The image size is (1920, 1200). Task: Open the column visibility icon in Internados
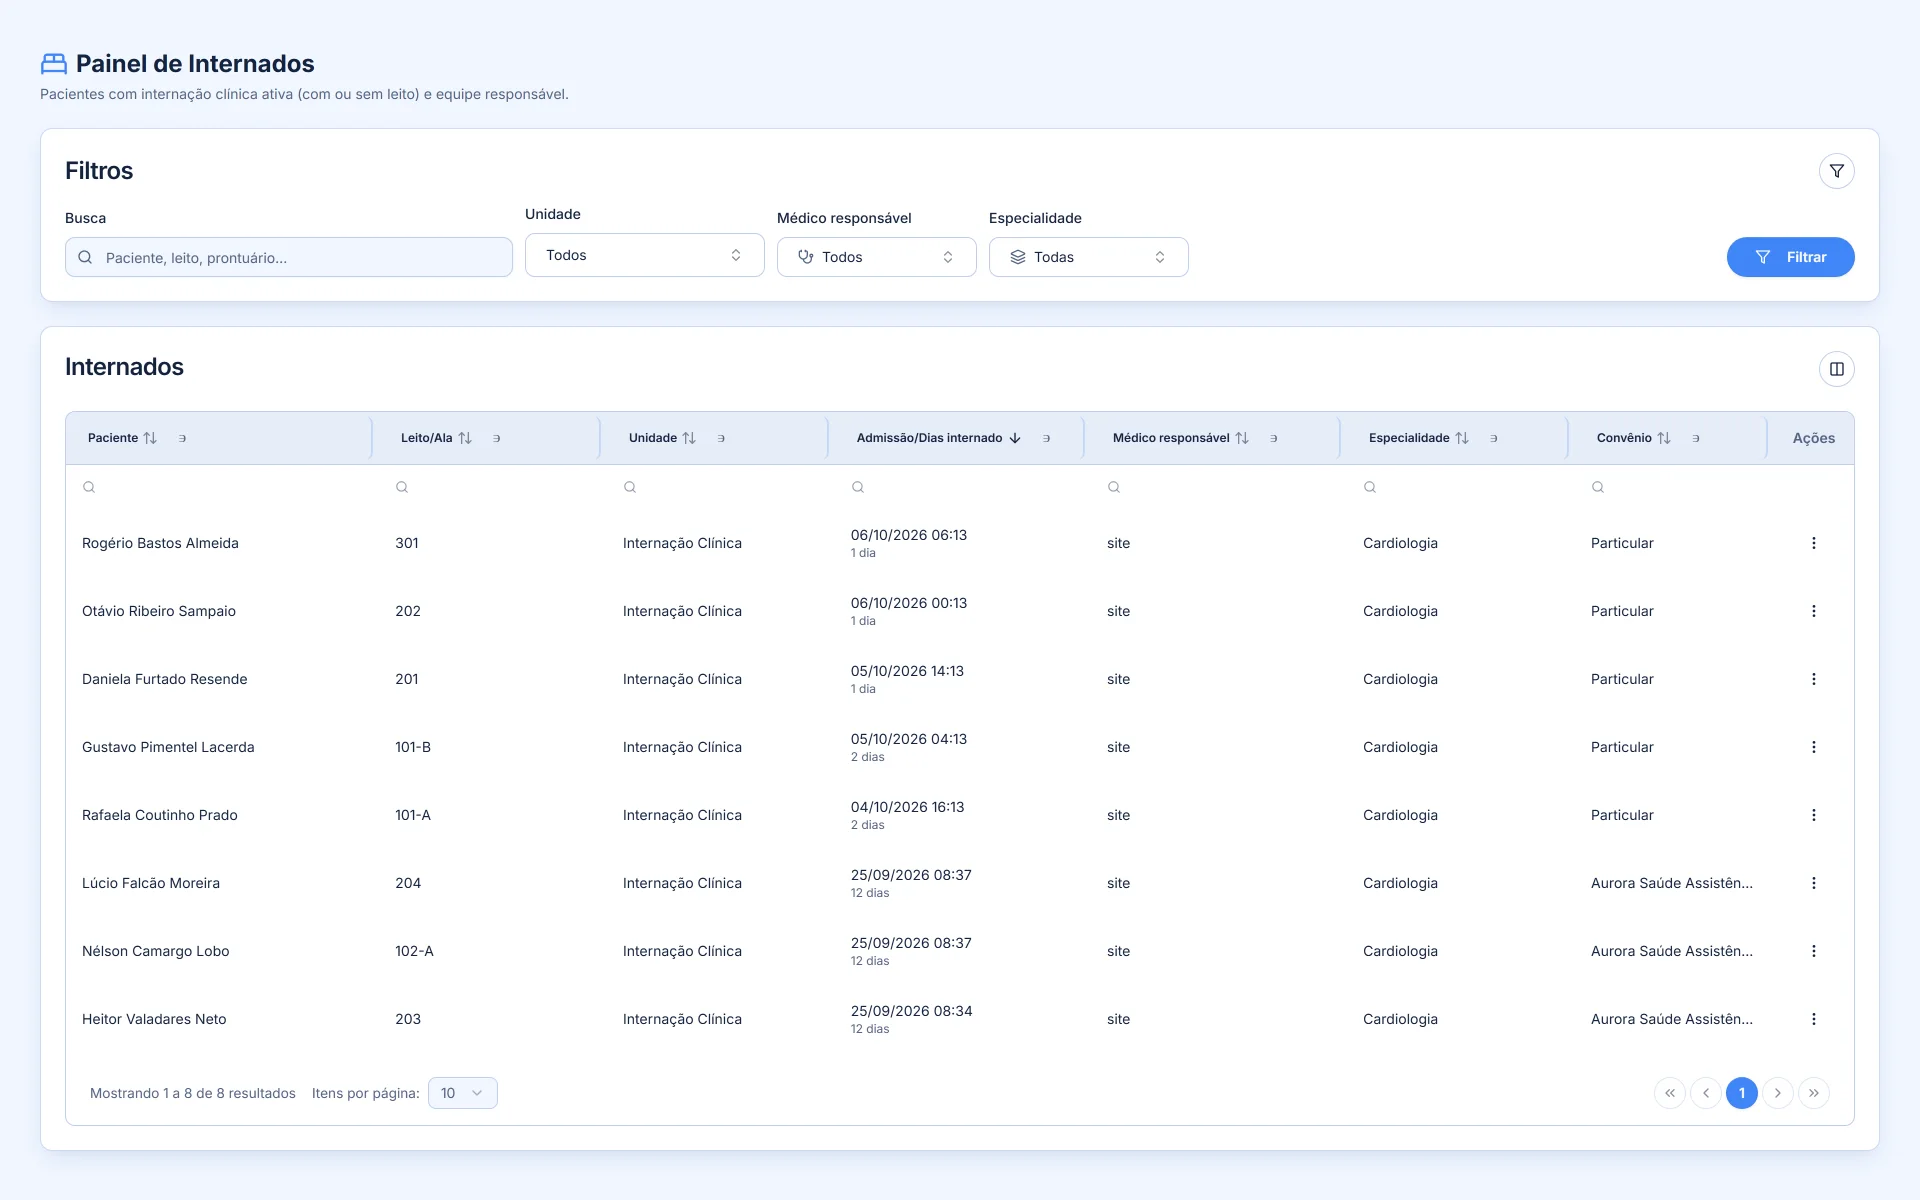pyautogui.click(x=1836, y=369)
